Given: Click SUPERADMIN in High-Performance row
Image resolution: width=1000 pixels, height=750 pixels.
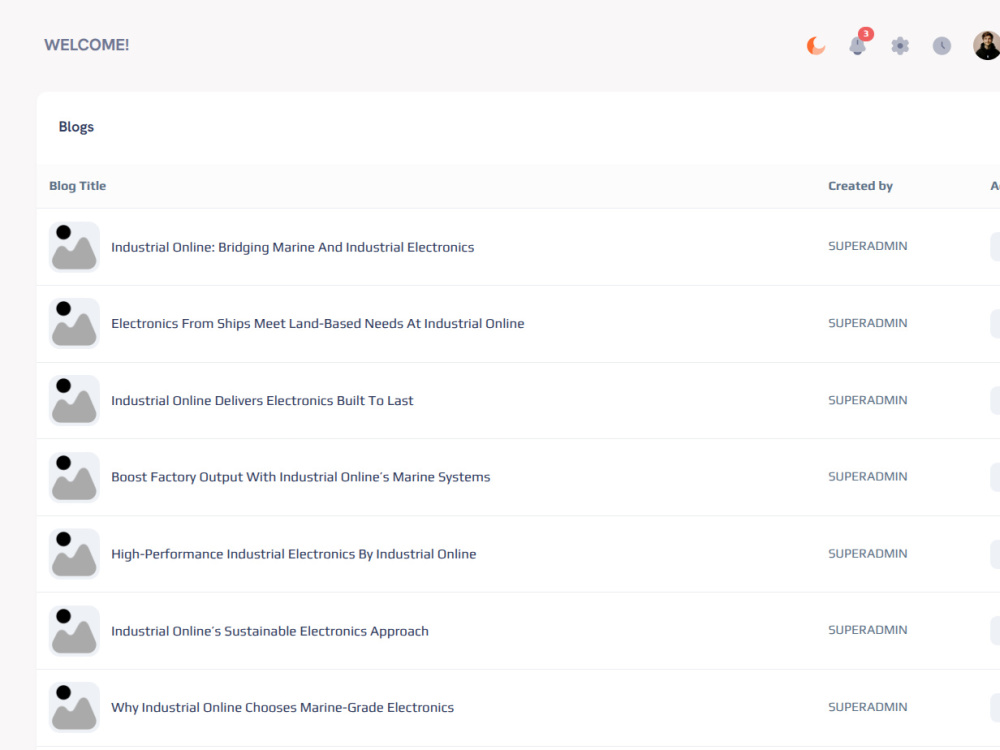Looking at the screenshot, I should (x=867, y=554).
